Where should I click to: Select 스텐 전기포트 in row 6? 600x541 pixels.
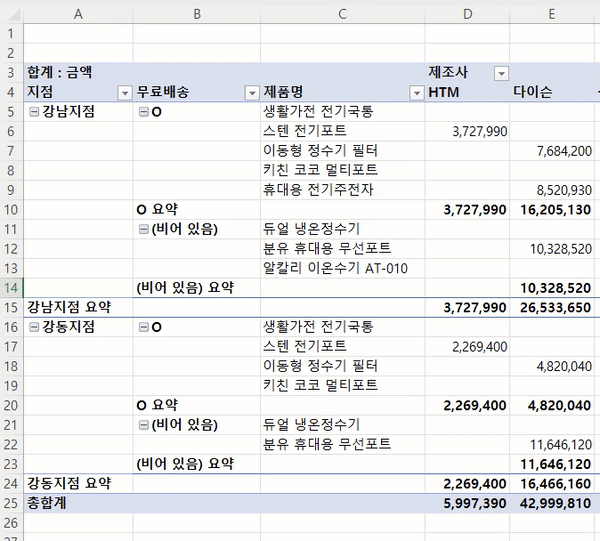pyautogui.click(x=342, y=131)
